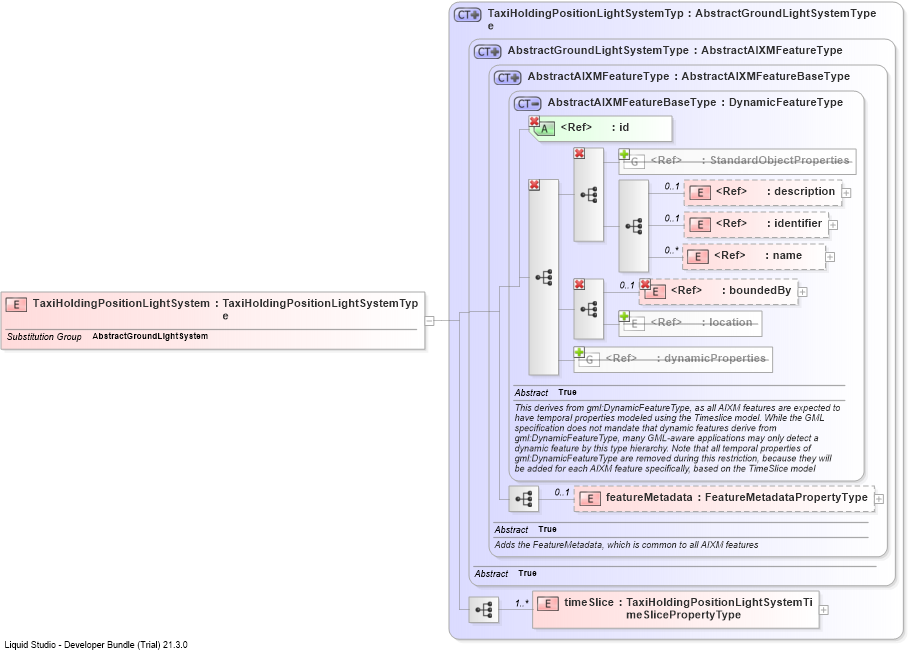
Task: Select the sequence compositor before featureMetadata
Action: [x=524, y=499]
